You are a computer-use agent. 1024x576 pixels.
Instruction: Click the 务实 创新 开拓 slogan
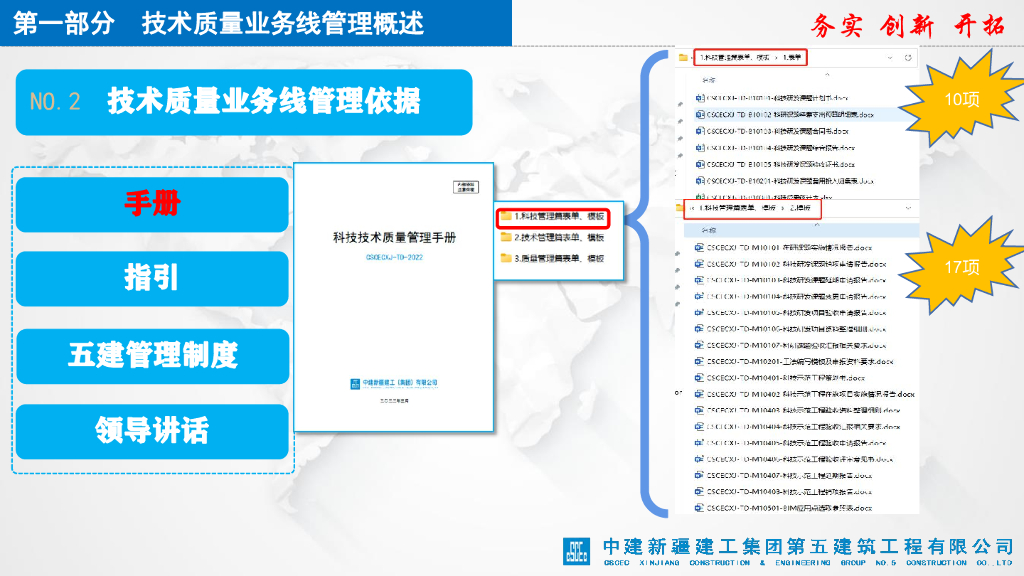[908, 26]
